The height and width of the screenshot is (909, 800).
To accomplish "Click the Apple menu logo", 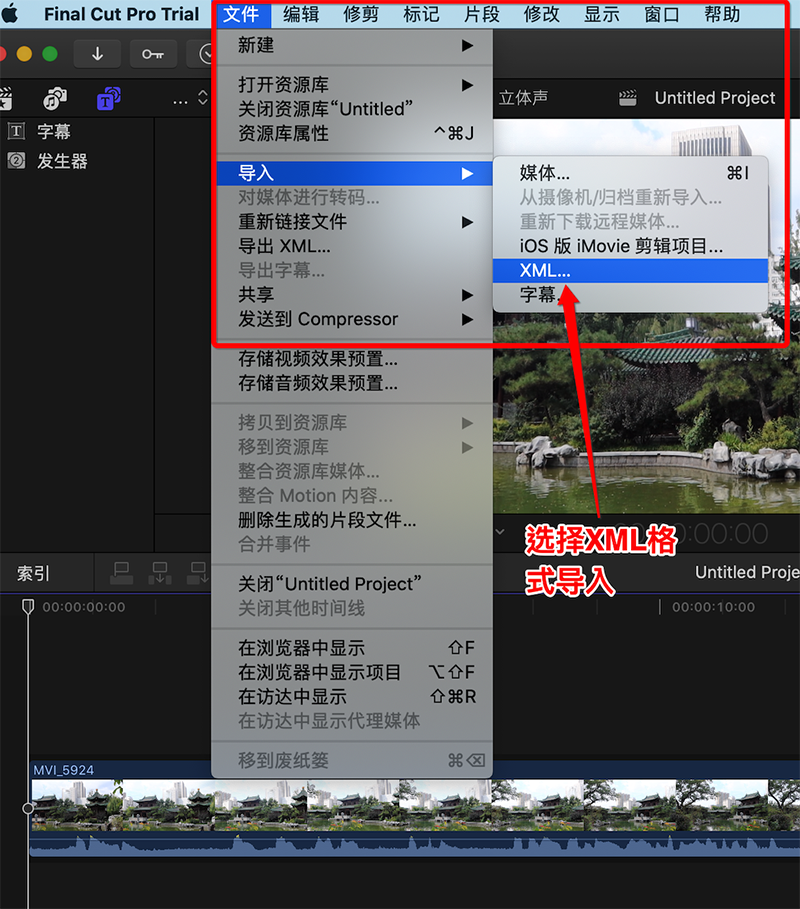I will pyautogui.click(x=11, y=15).
